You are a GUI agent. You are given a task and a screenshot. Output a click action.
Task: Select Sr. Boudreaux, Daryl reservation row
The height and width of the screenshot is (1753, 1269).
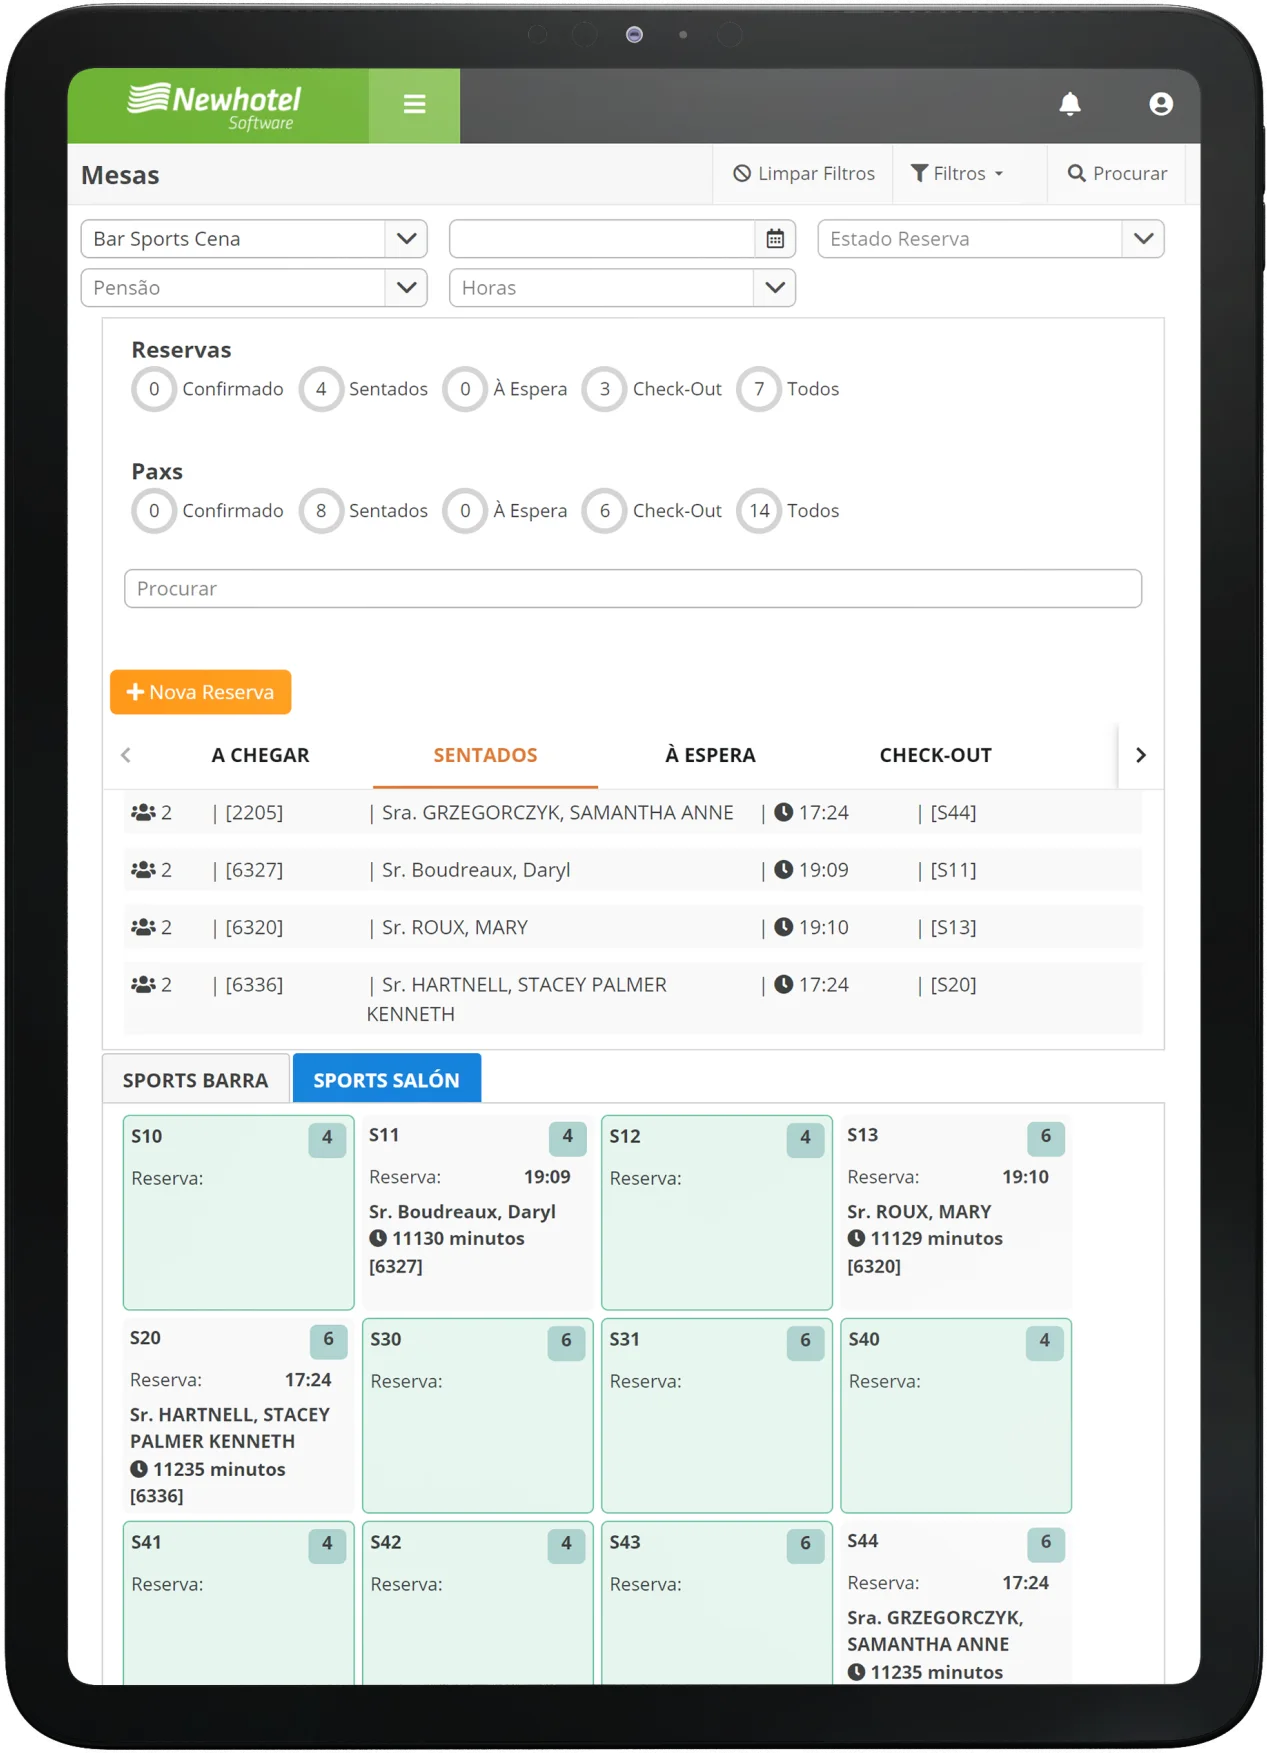point(633,870)
